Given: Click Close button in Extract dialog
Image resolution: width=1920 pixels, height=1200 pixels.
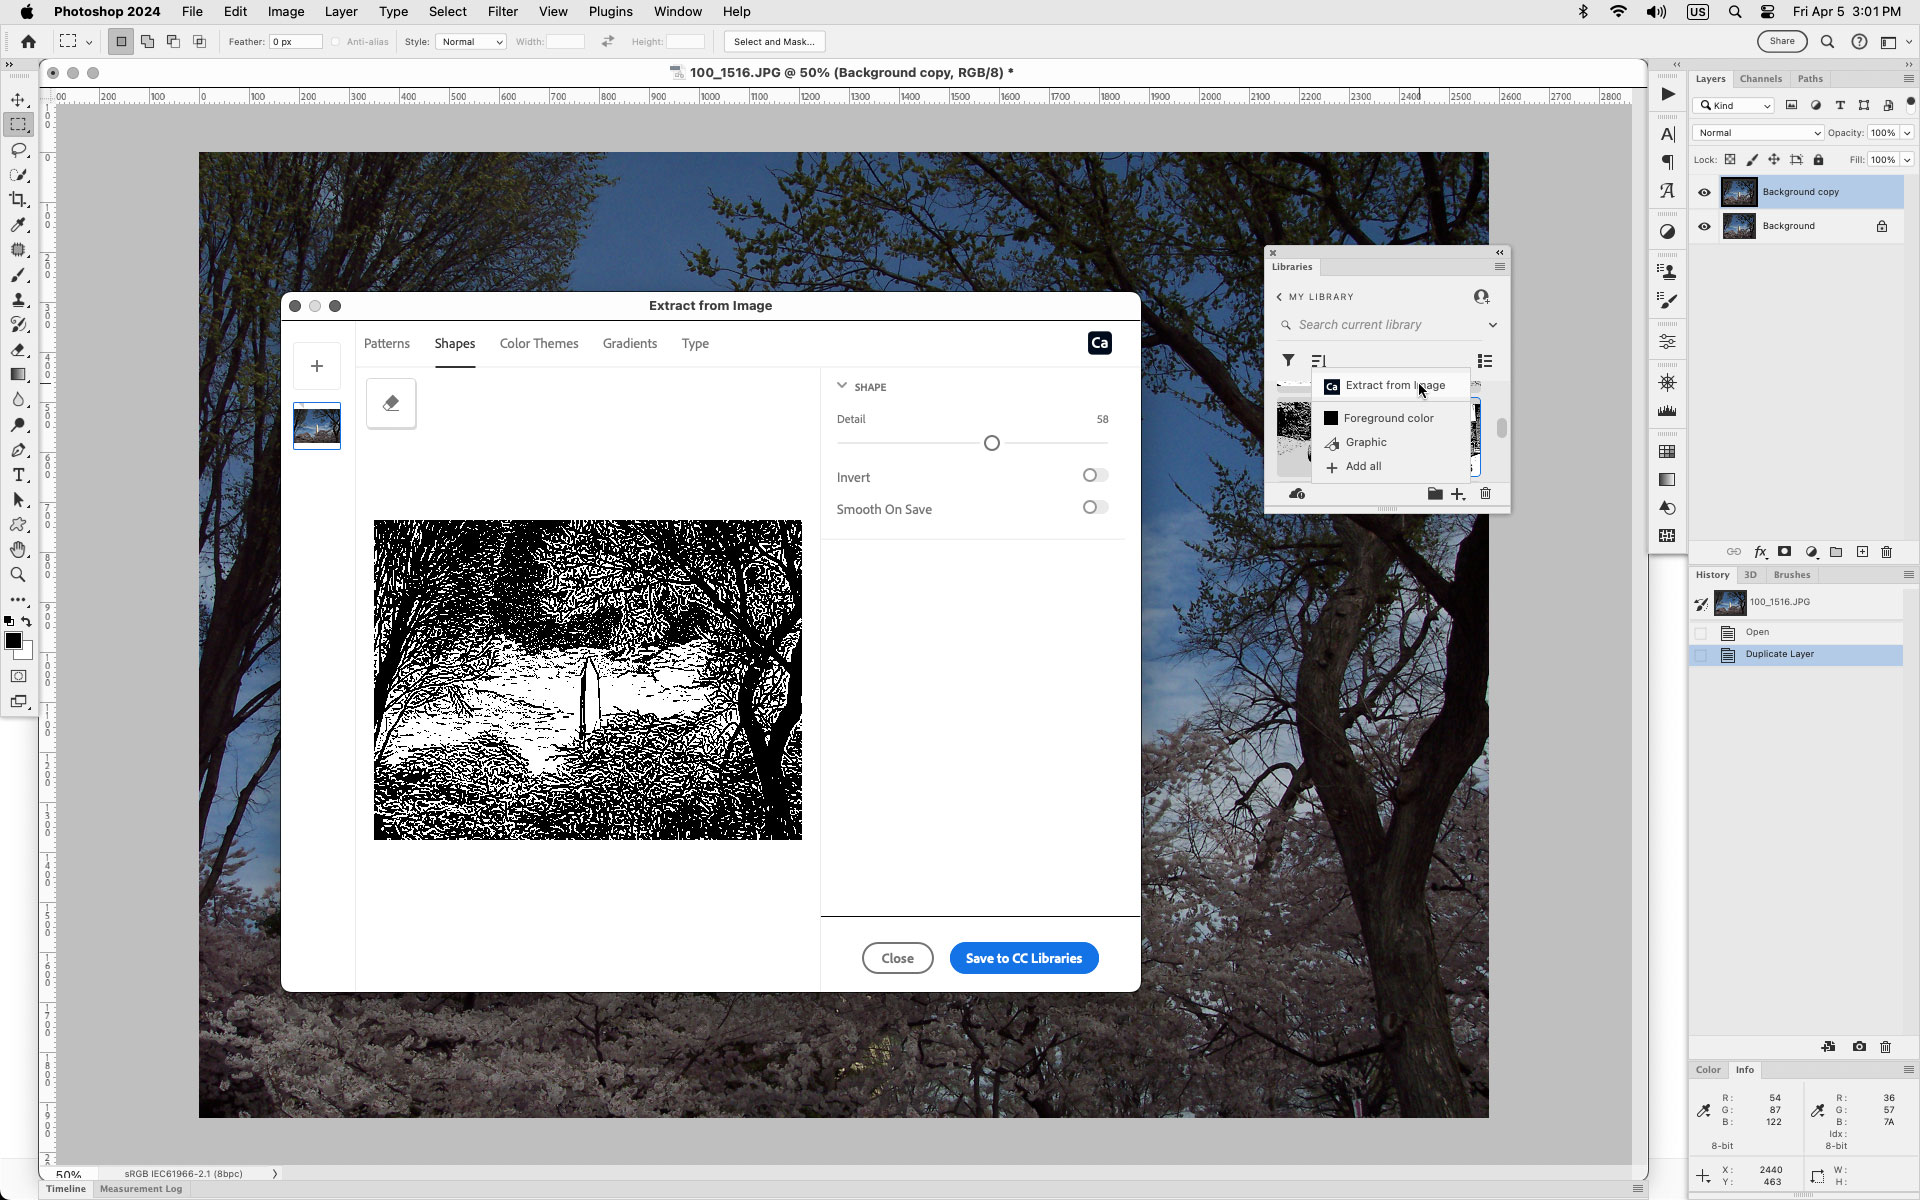Looking at the screenshot, I should point(897,957).
